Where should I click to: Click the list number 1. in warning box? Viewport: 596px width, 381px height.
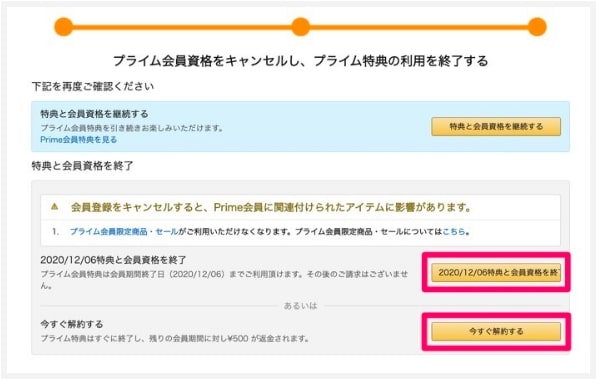[x=56, y=232]
